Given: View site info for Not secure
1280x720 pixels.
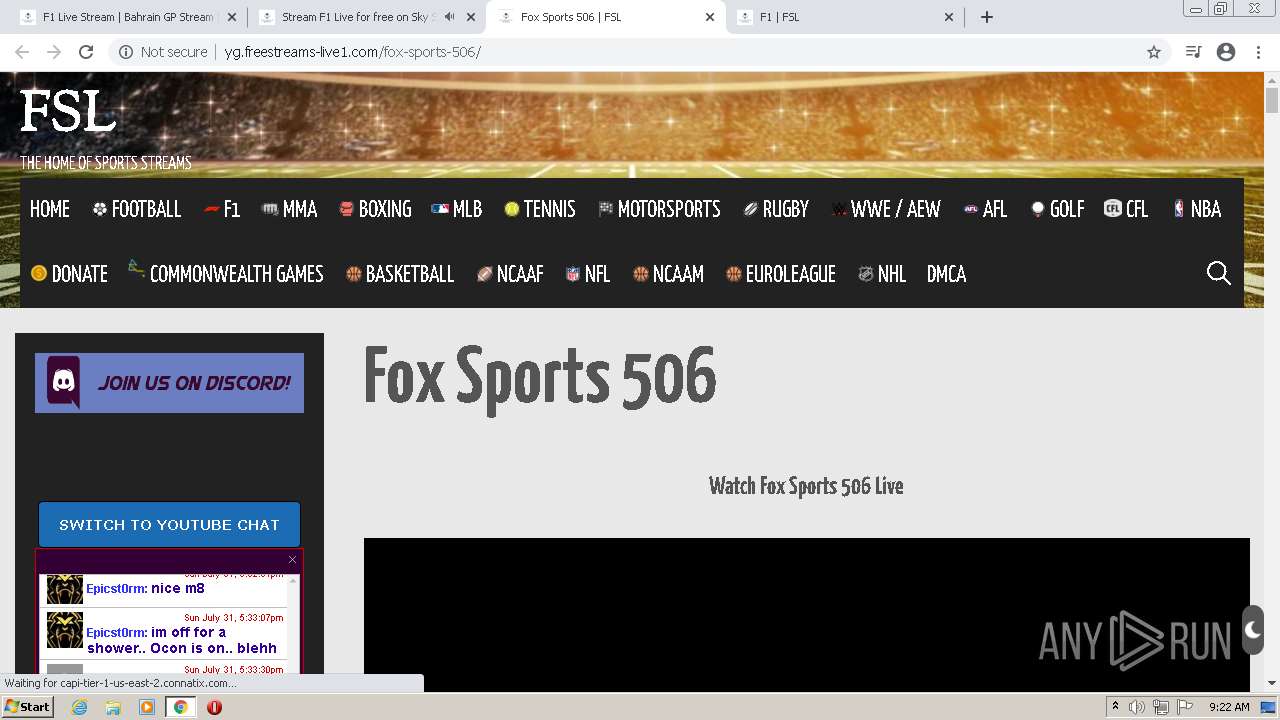Looking at the screenshot, I should tap(163, 52).
